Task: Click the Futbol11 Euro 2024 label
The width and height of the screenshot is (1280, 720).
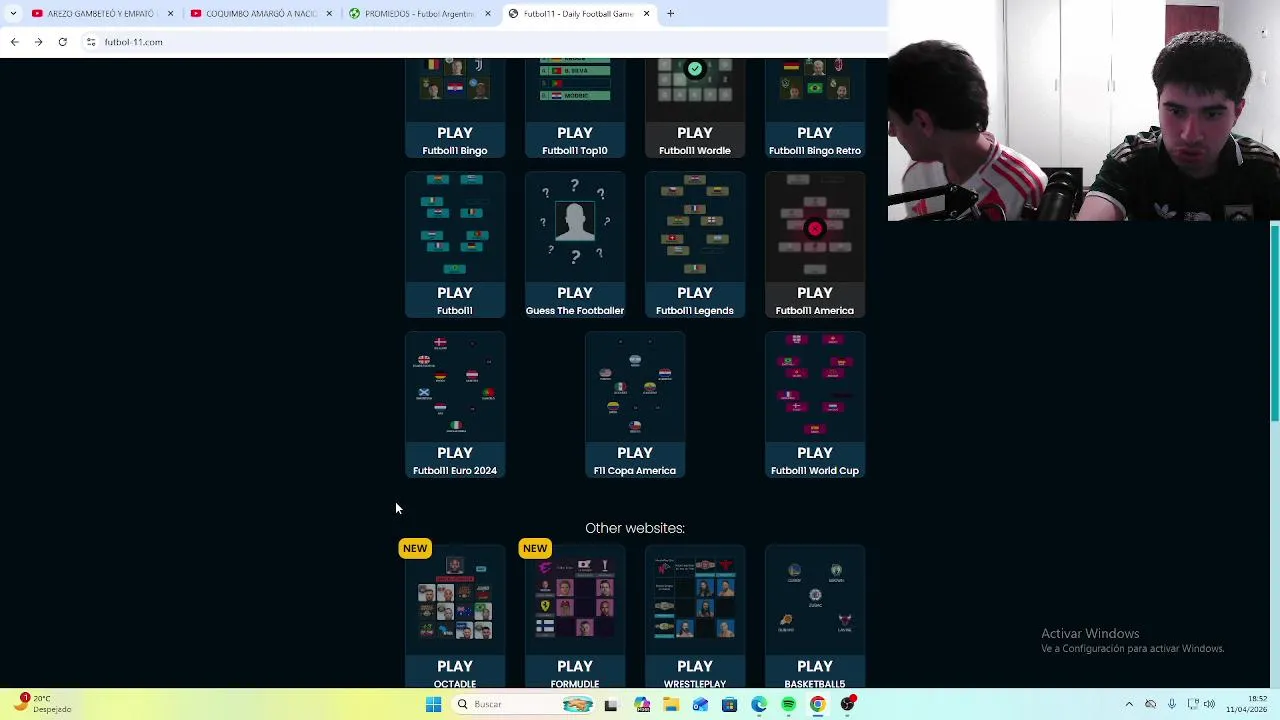Action: 454,471
